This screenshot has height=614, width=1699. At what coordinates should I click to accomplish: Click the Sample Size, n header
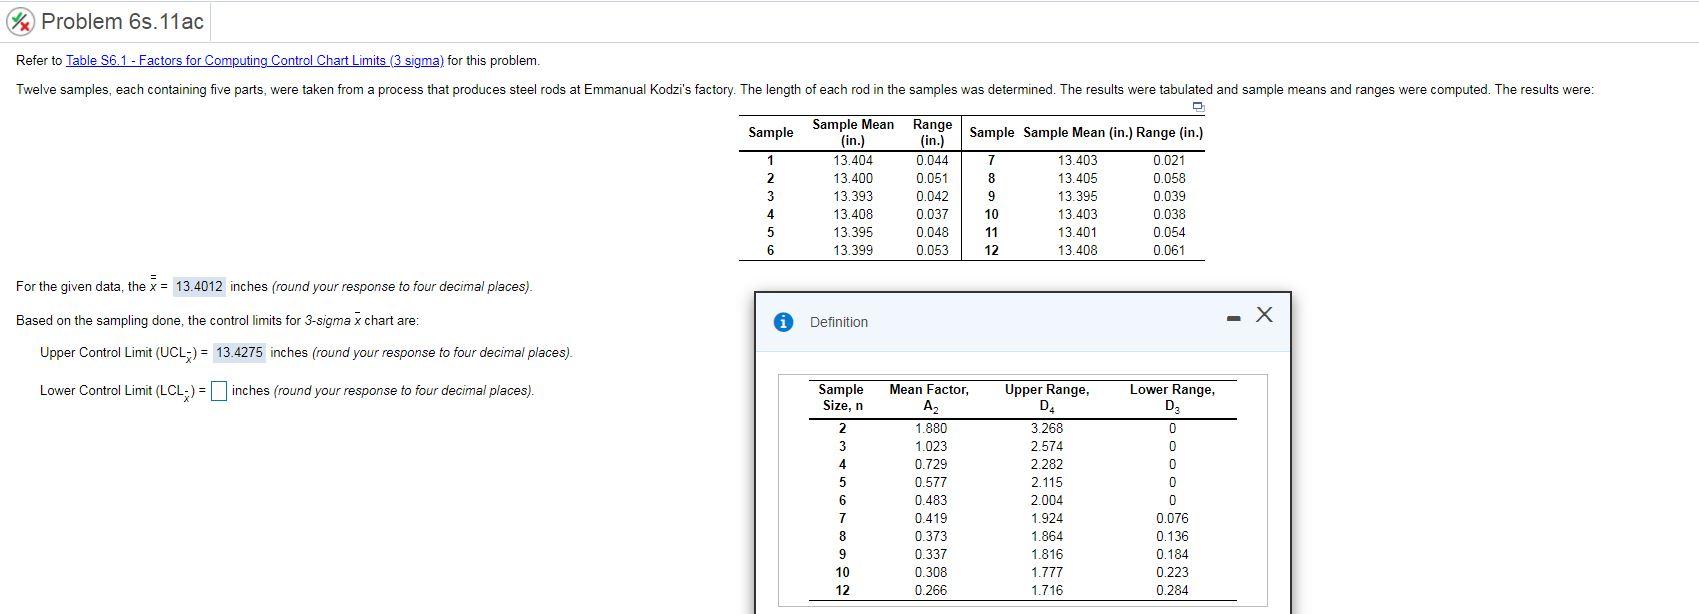click(841, 397)
